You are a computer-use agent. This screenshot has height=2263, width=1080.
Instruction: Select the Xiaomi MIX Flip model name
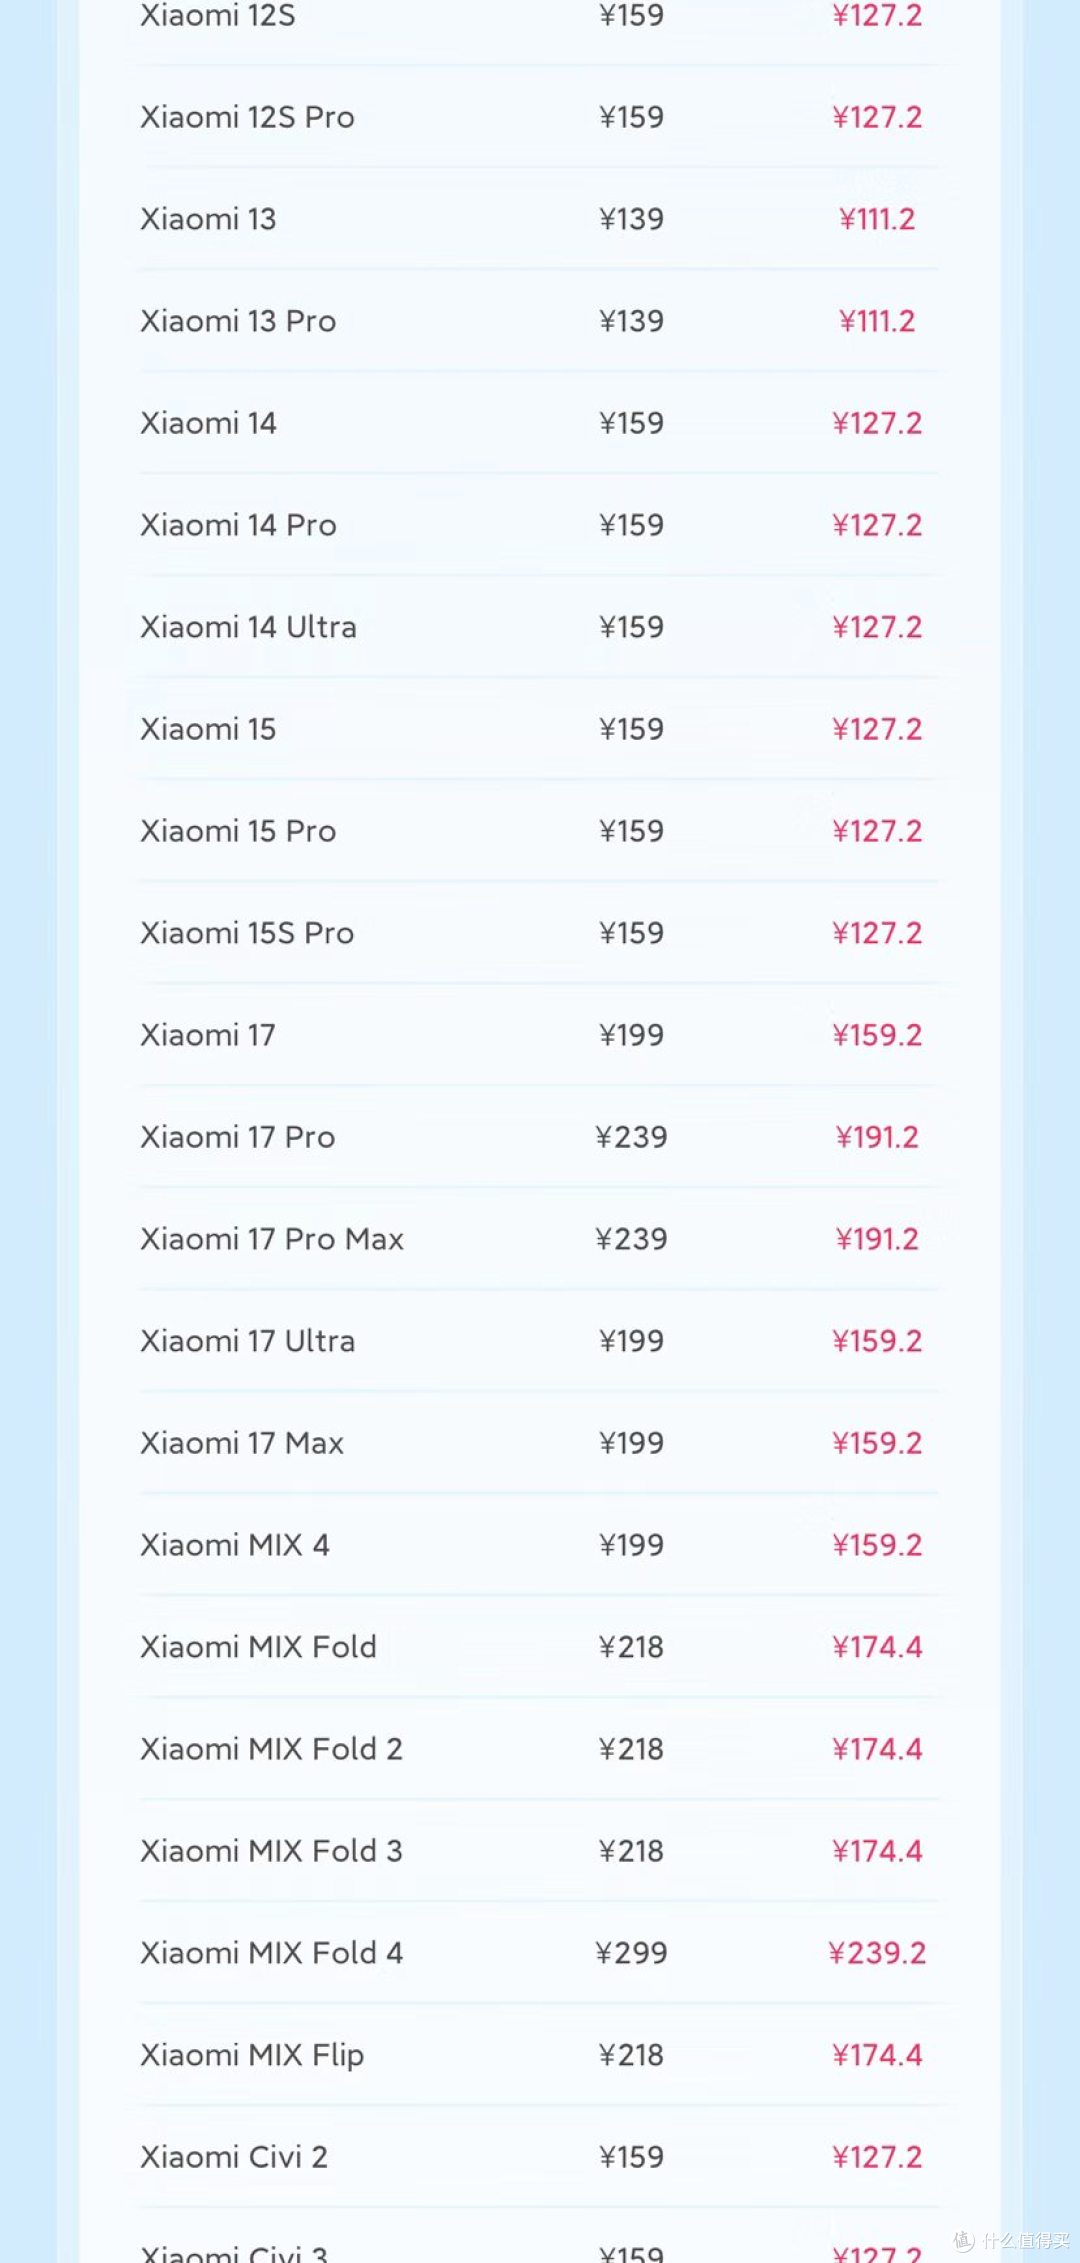pyautogui.click(x=252, y=2056)
